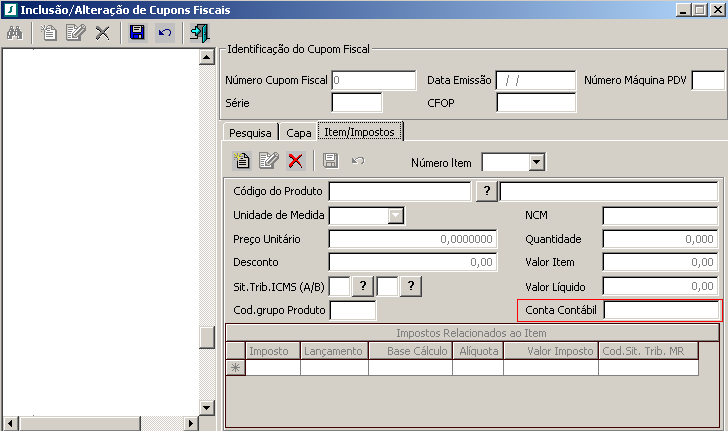This screenshot has width=728, height=431.
Task: Click the Valor Imposto column header
Action: (551, 351)
